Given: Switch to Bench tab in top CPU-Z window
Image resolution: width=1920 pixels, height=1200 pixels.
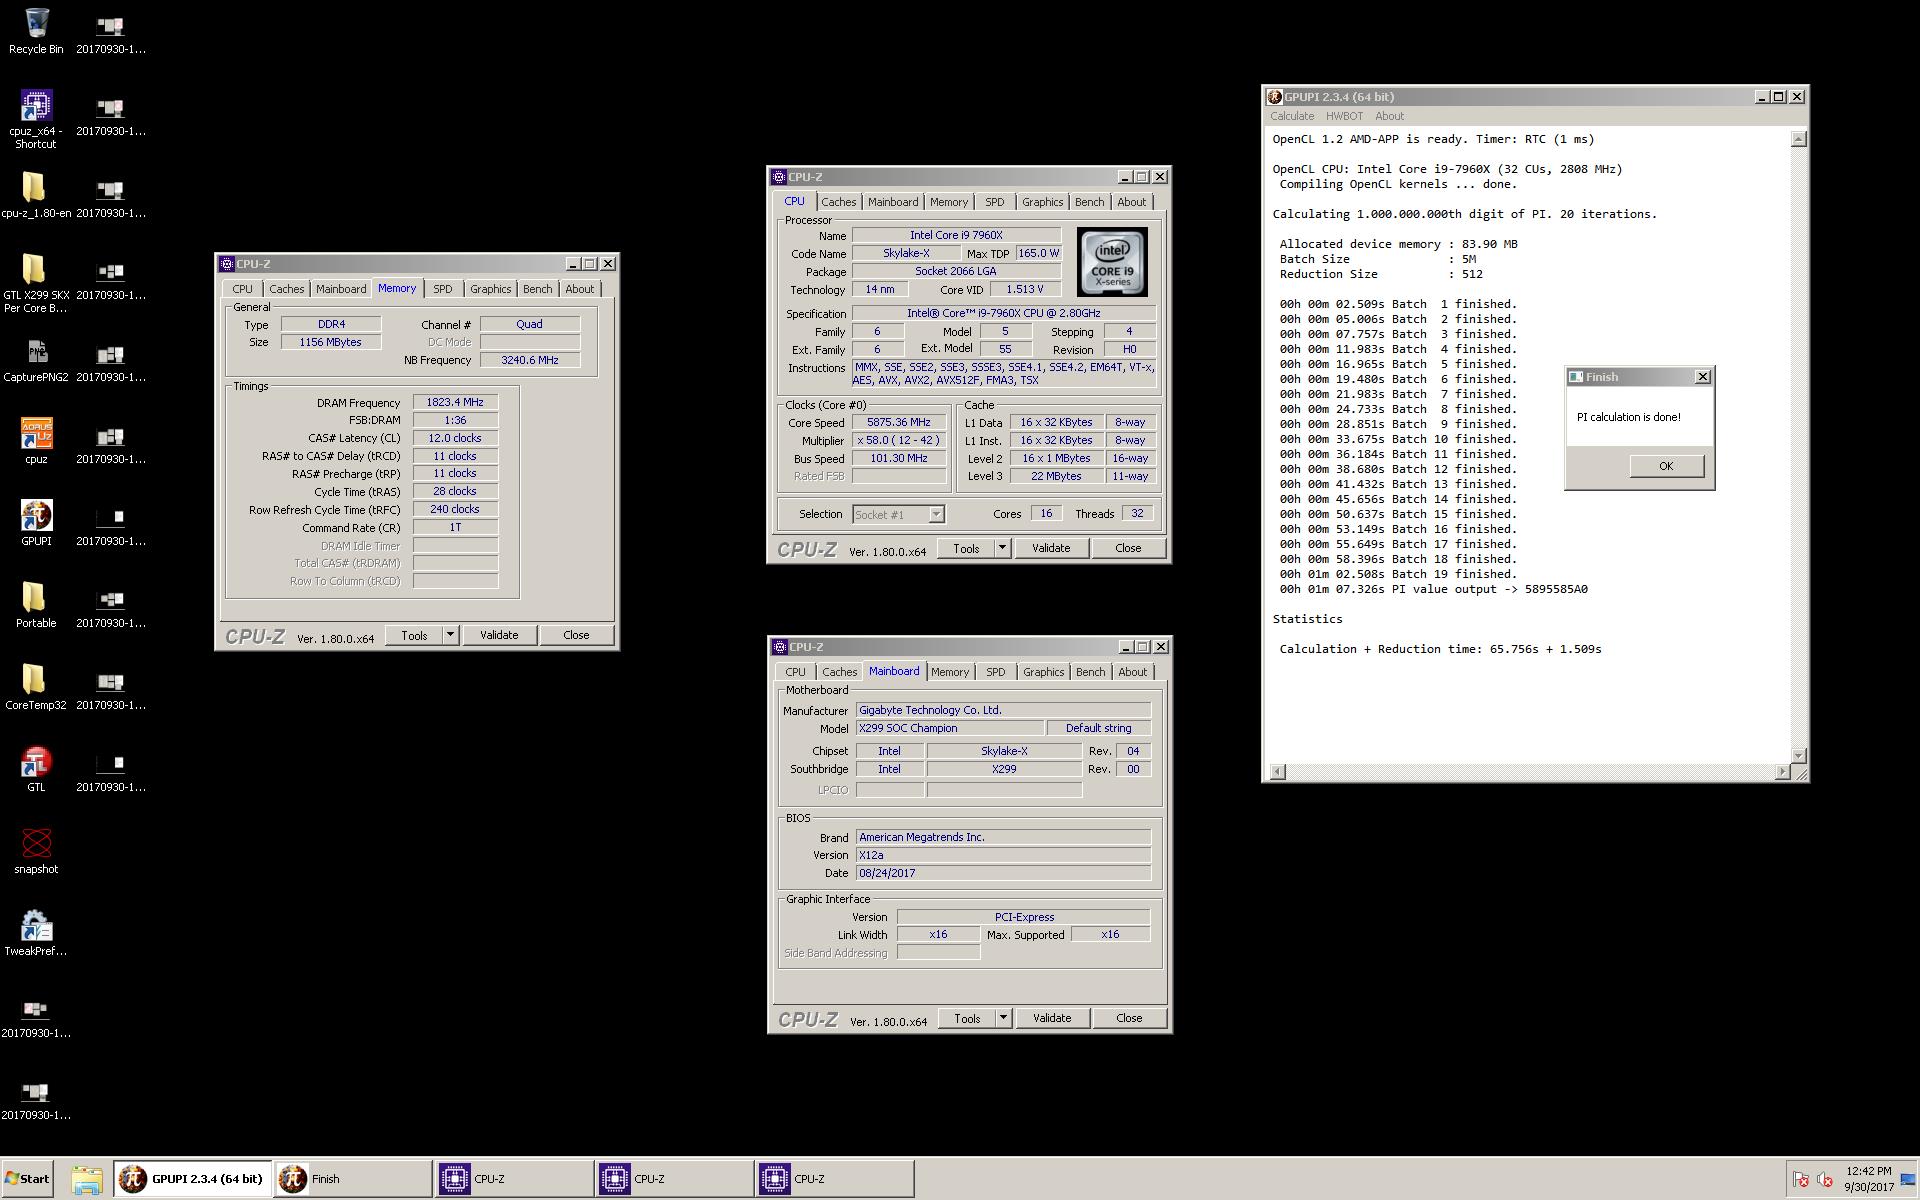Looking at the screenshot, I should coord(1089,202).
